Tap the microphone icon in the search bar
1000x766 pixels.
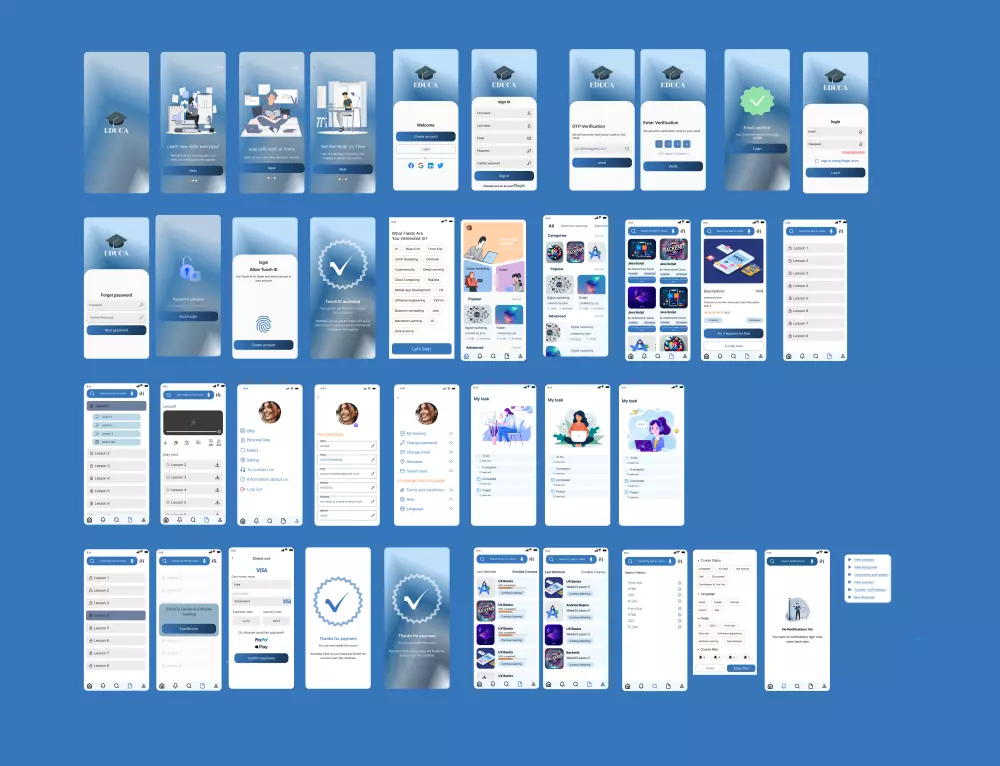673,231
